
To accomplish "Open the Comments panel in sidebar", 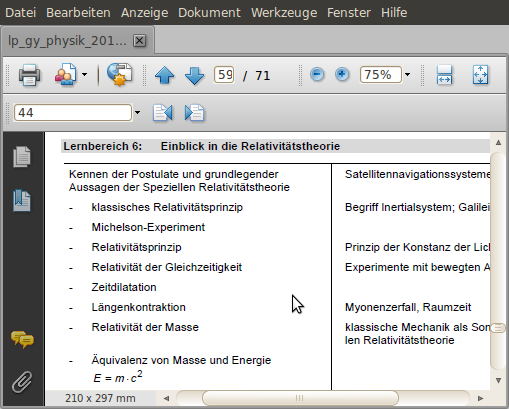I will click(22, 339).
